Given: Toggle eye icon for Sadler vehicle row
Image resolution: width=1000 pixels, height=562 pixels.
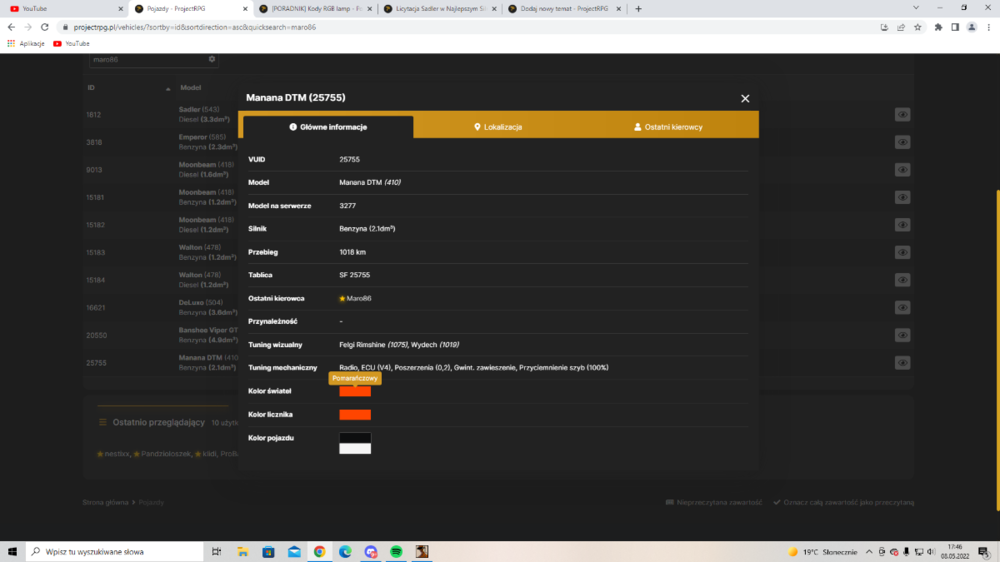Looking at the screenshot, I should (x=902, y=115).
